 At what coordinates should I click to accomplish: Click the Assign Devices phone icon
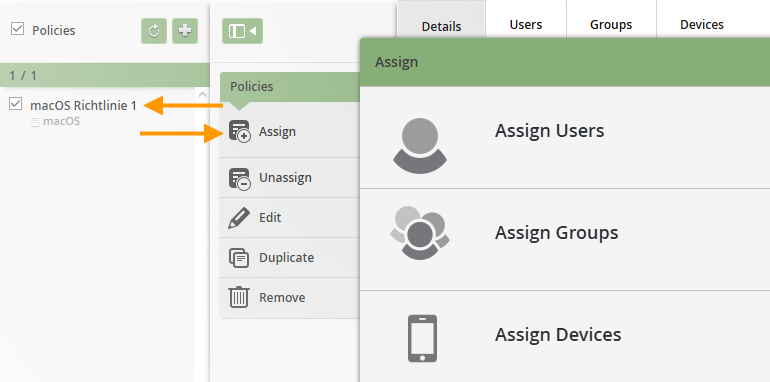(422, 338)
